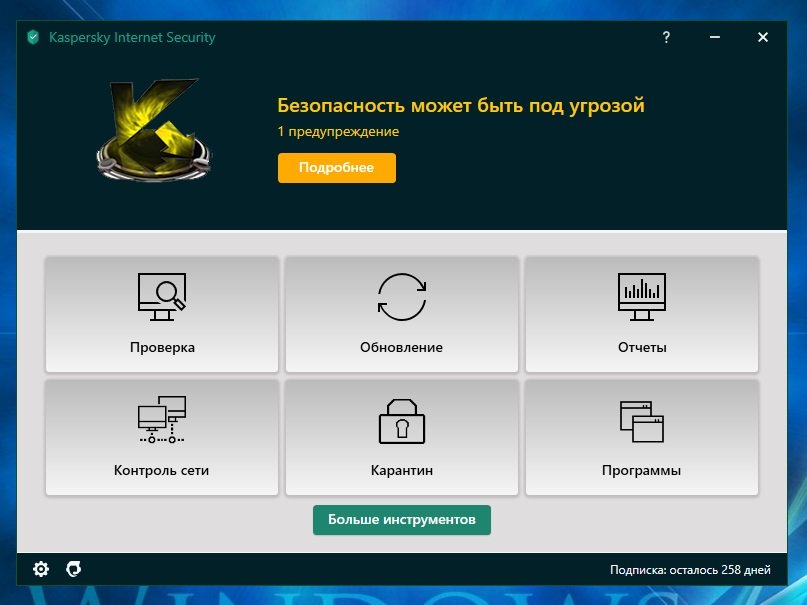Click the support agent icon in footer
This screenshot has width=807, height=605.
coord(74,569)
